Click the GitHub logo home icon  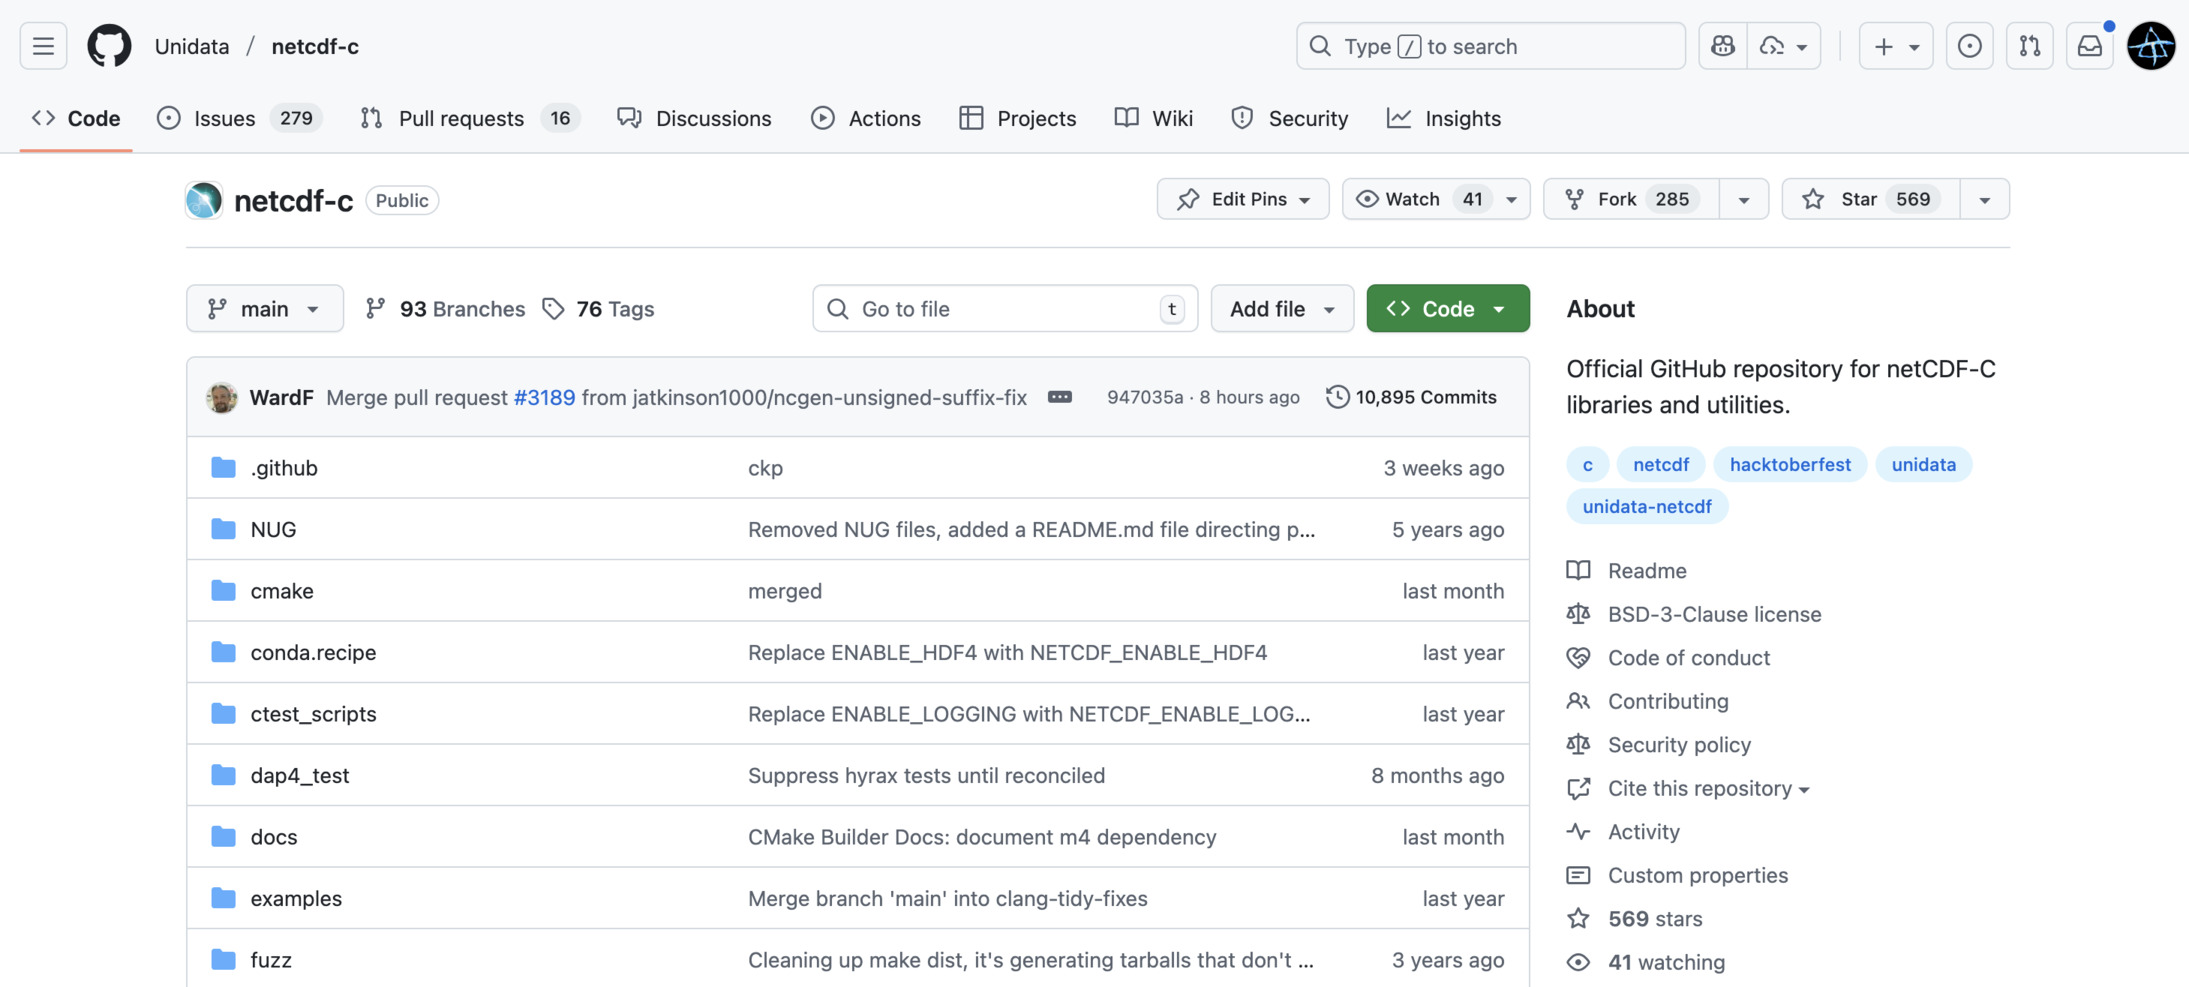(x=109, y=46)
